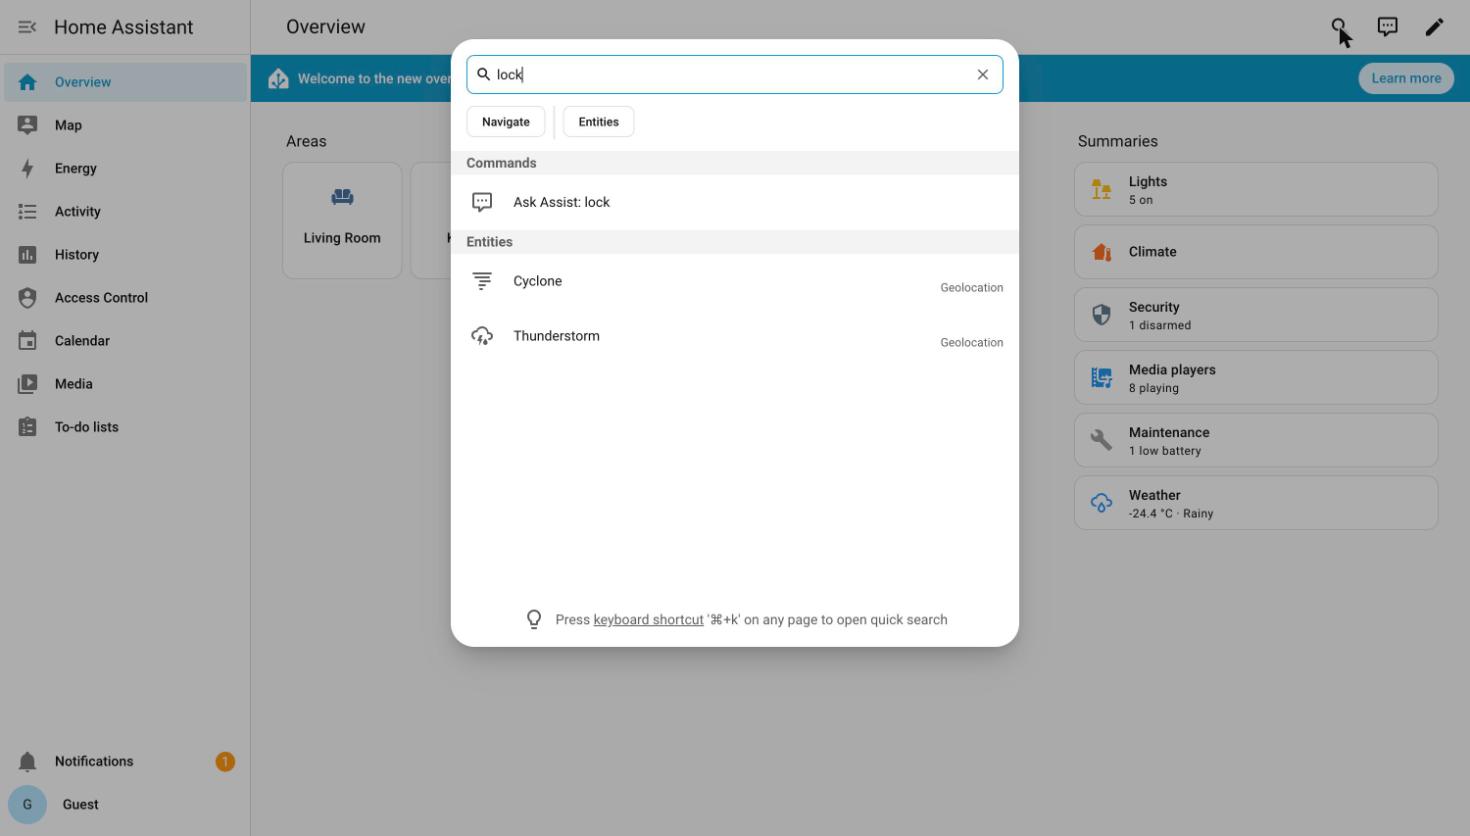Click the Energy lightning icon
The width and height of the screenshot is (1470, 836).
[27, 168]
